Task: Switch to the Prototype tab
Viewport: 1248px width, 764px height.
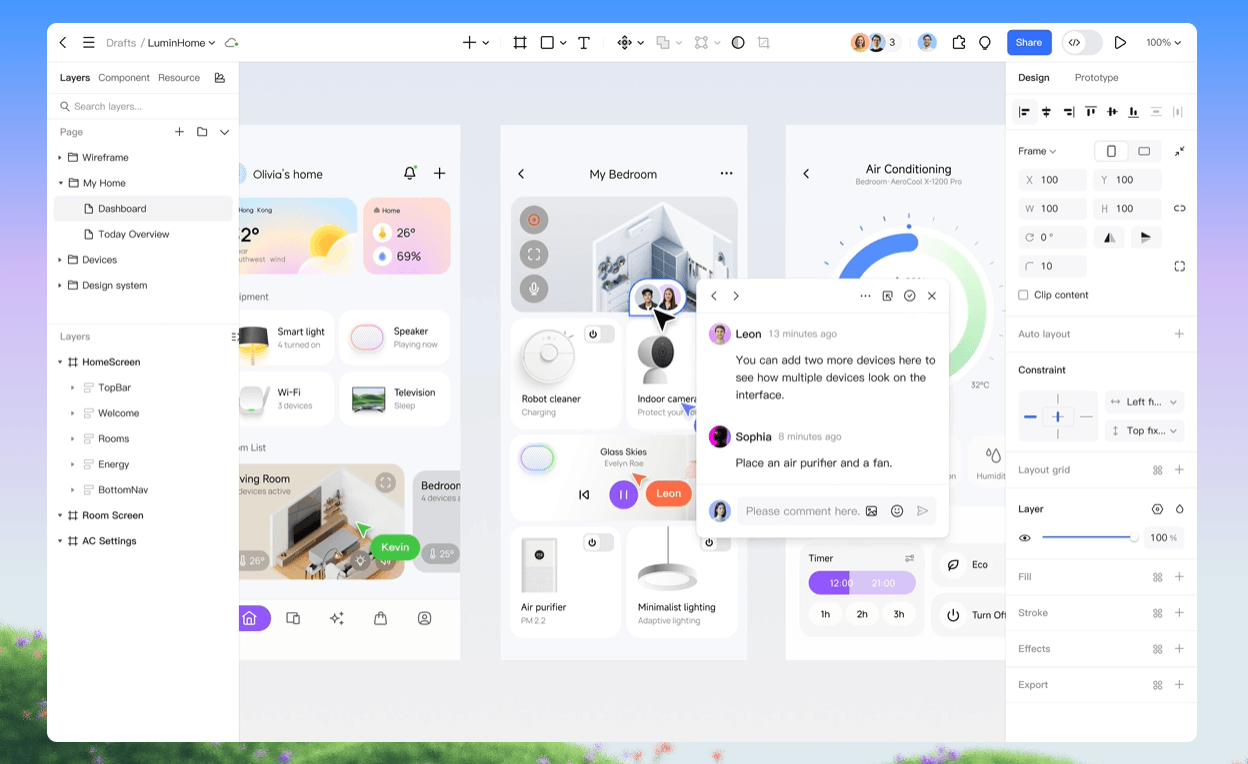Action: pos(1096,77)
